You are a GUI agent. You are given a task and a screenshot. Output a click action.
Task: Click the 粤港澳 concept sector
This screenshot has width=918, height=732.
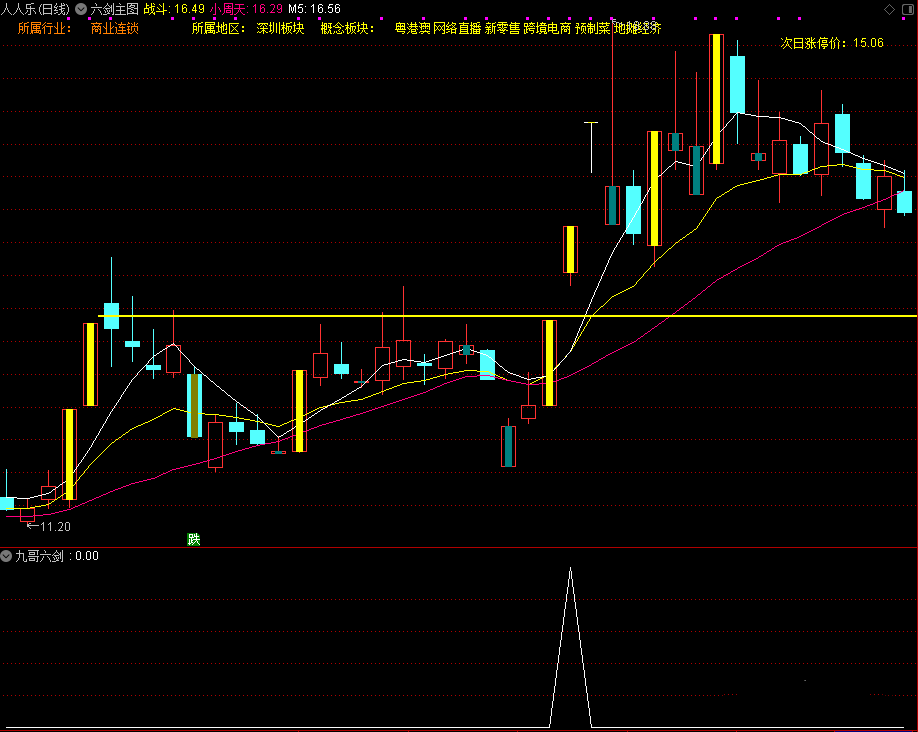[x=412, y=28]
